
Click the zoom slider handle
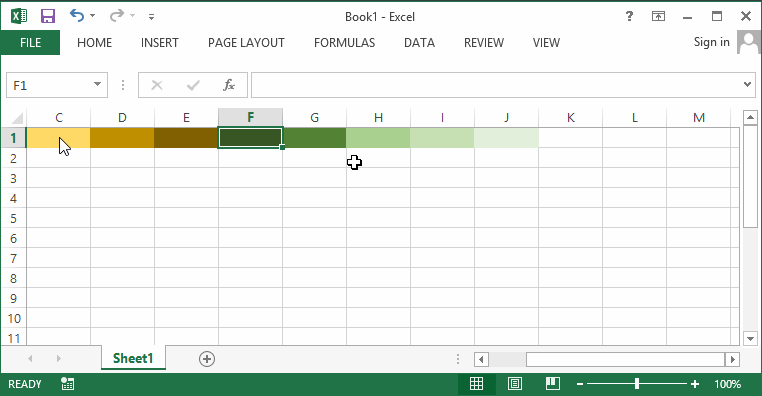pyautogui.click(x=637, y=384)
